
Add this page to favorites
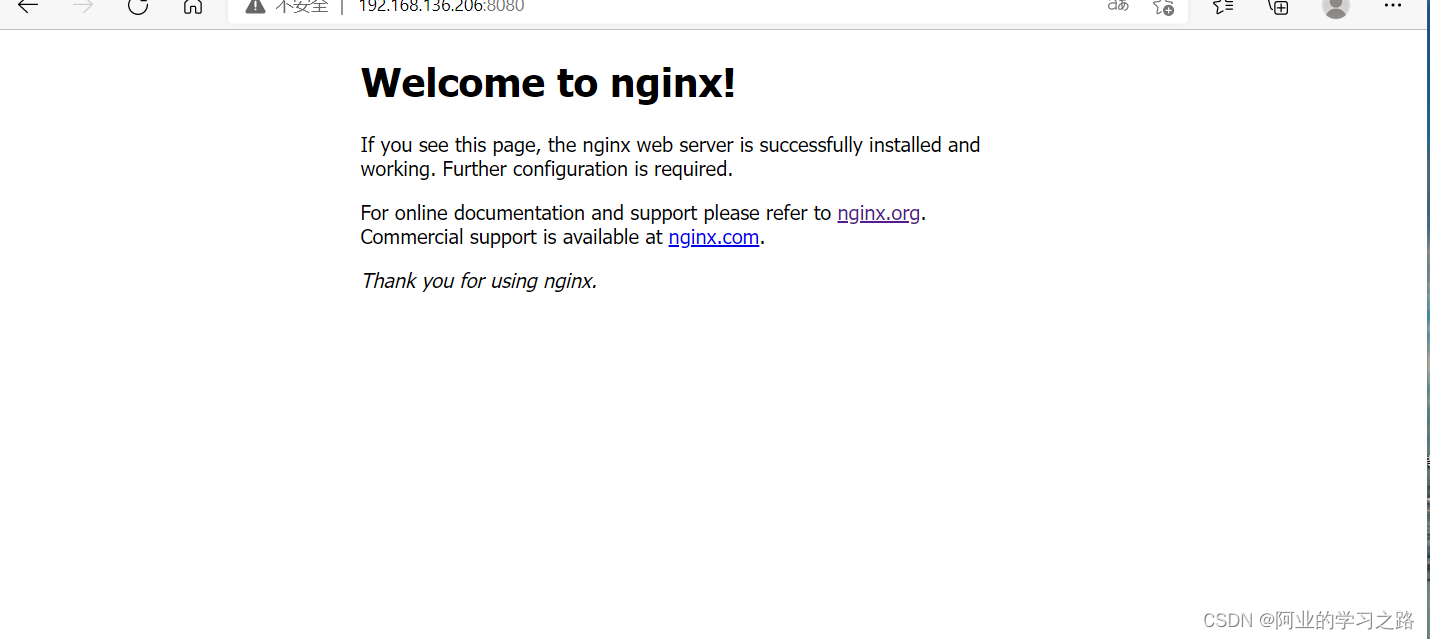pos(1163,6)
